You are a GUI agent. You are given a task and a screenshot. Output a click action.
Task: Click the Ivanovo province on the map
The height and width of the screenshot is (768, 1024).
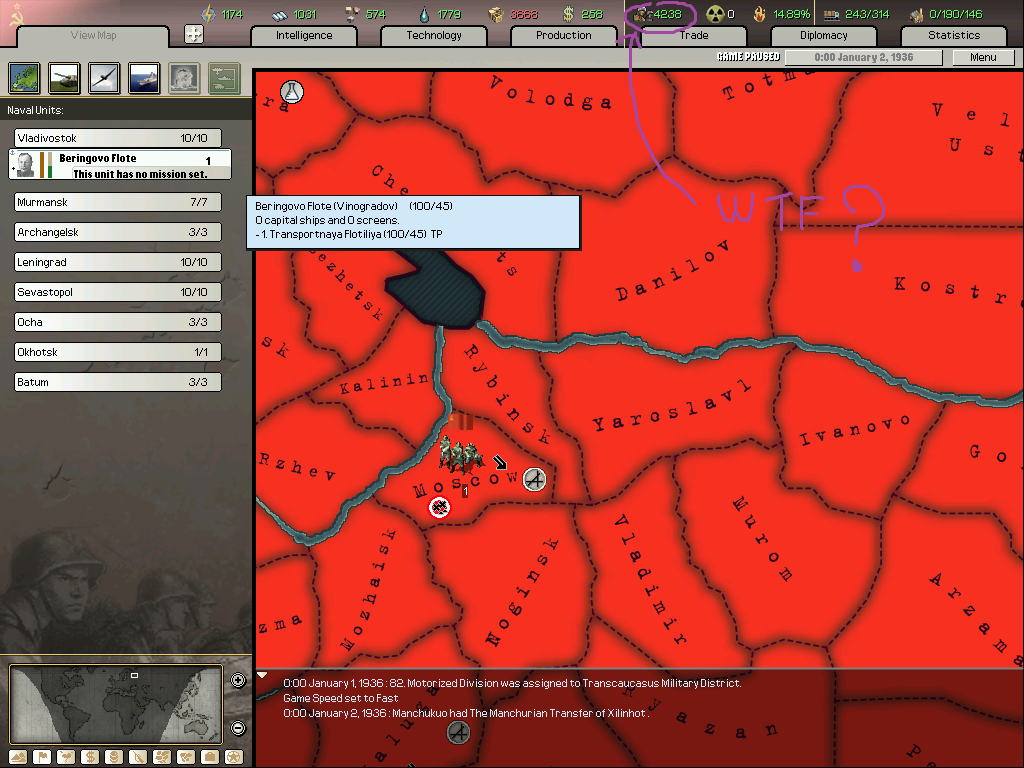(x=854, y=430)
